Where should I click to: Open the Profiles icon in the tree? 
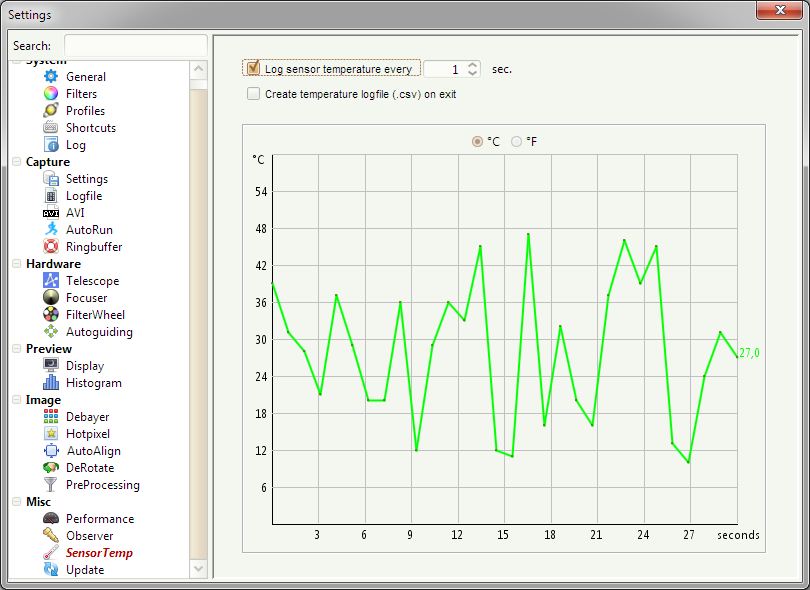51,111
